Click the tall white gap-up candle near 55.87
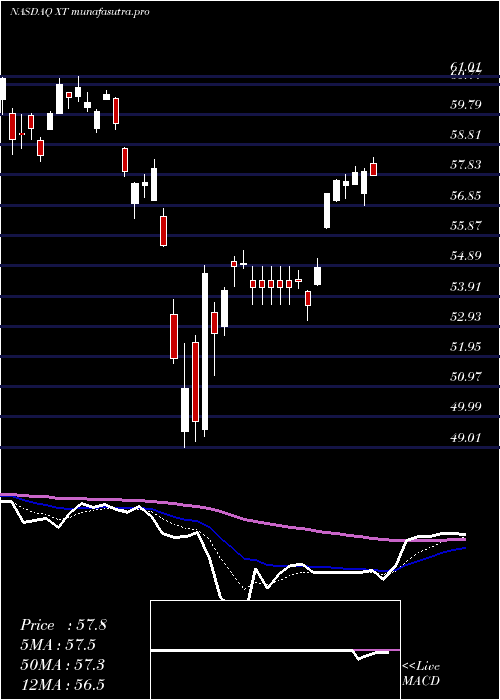The height and width of the screenshot is (700, 500). click(327, 211)
